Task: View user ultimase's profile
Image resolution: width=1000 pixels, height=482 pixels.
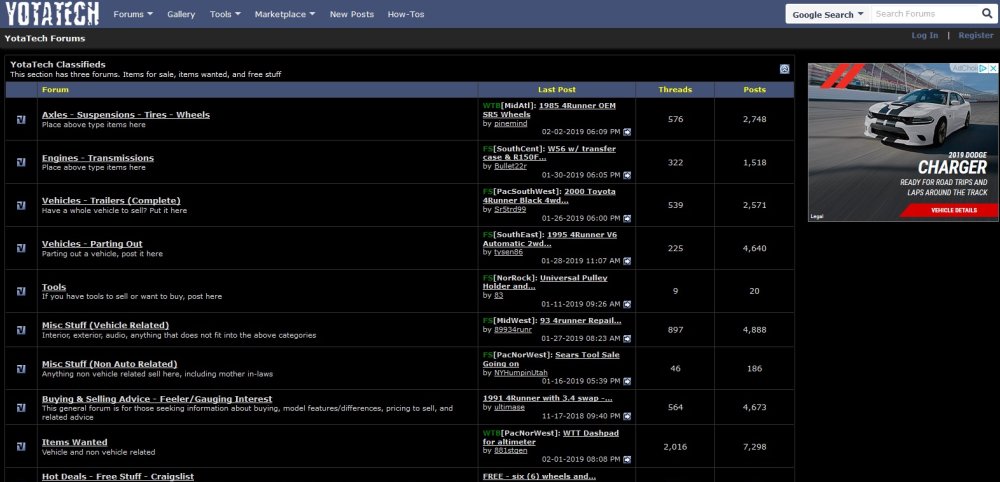Action: click(x=509, y=407)
